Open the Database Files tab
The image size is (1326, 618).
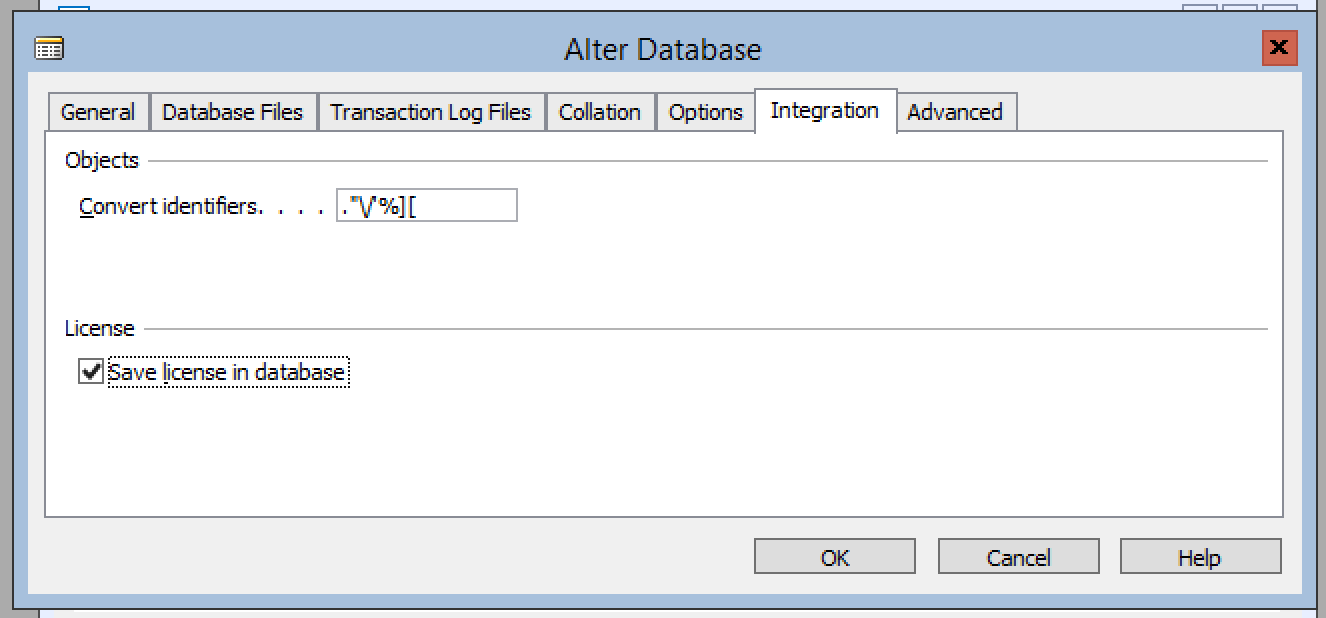[x=233, y=112]
